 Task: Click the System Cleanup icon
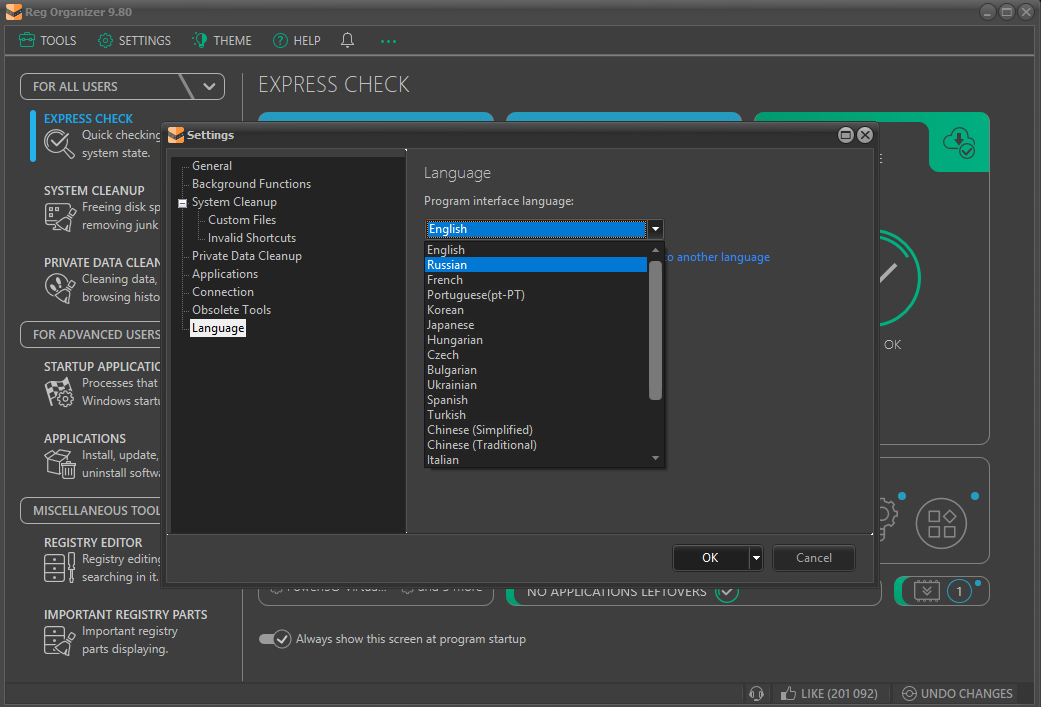[60, 217]
